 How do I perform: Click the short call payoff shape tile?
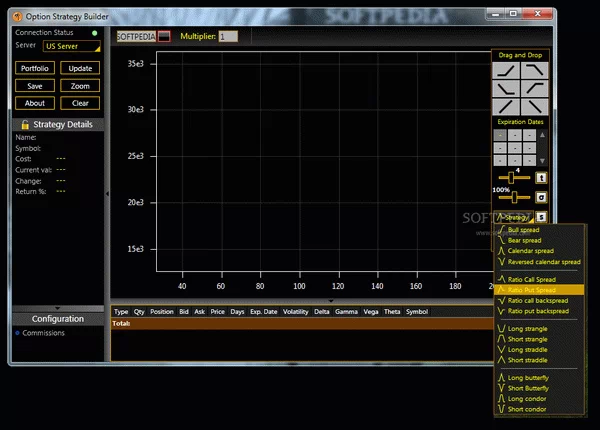pos(533,71)
